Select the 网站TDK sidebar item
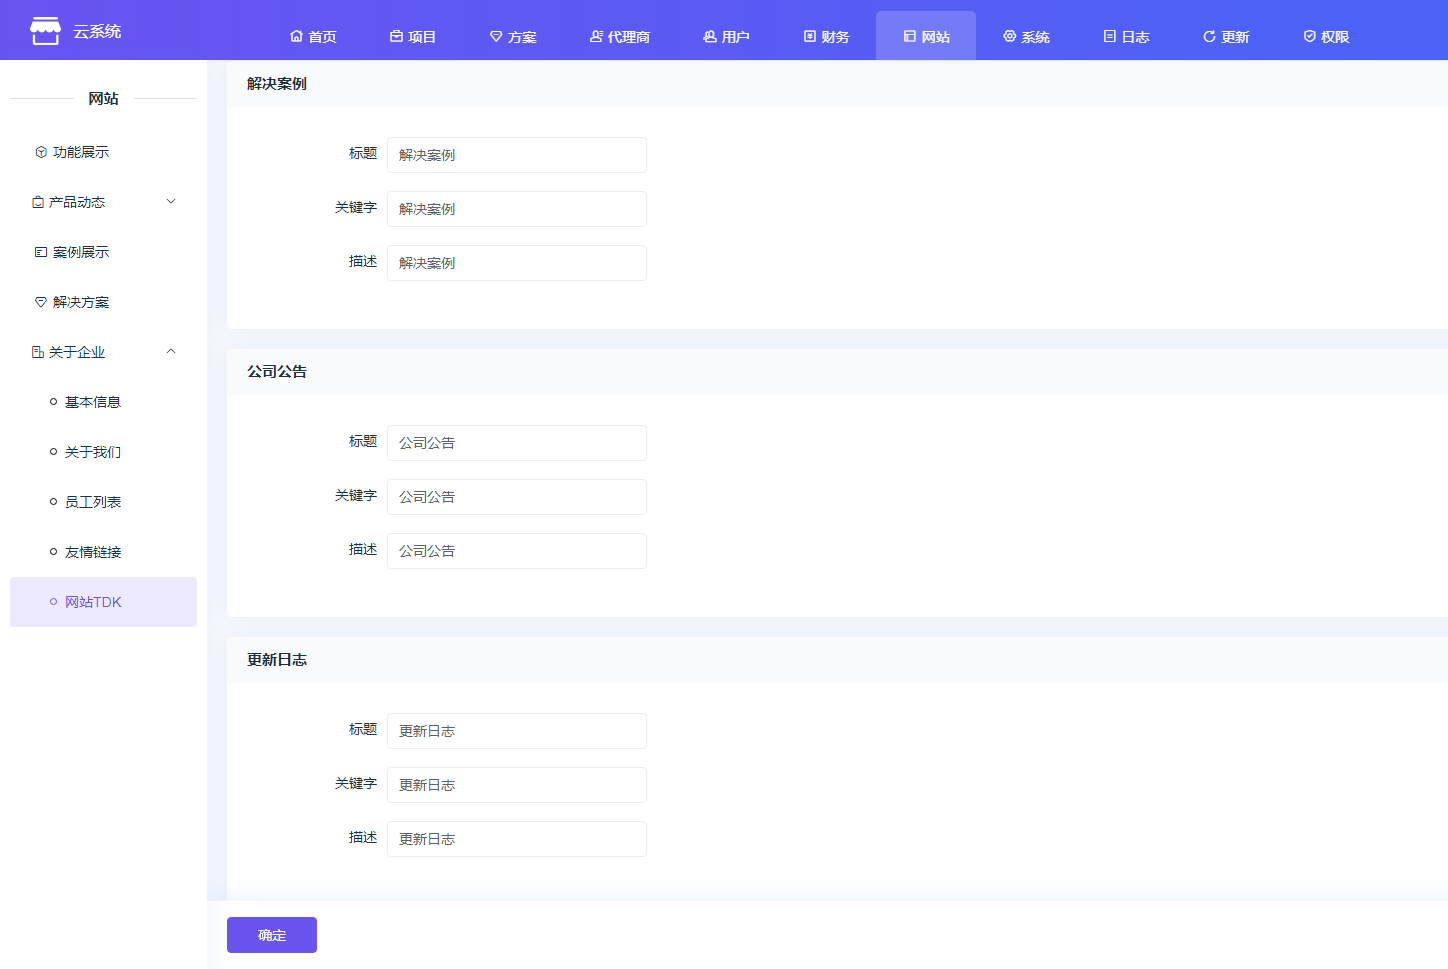Screen dimensions: 1448x969 (103, 602)
